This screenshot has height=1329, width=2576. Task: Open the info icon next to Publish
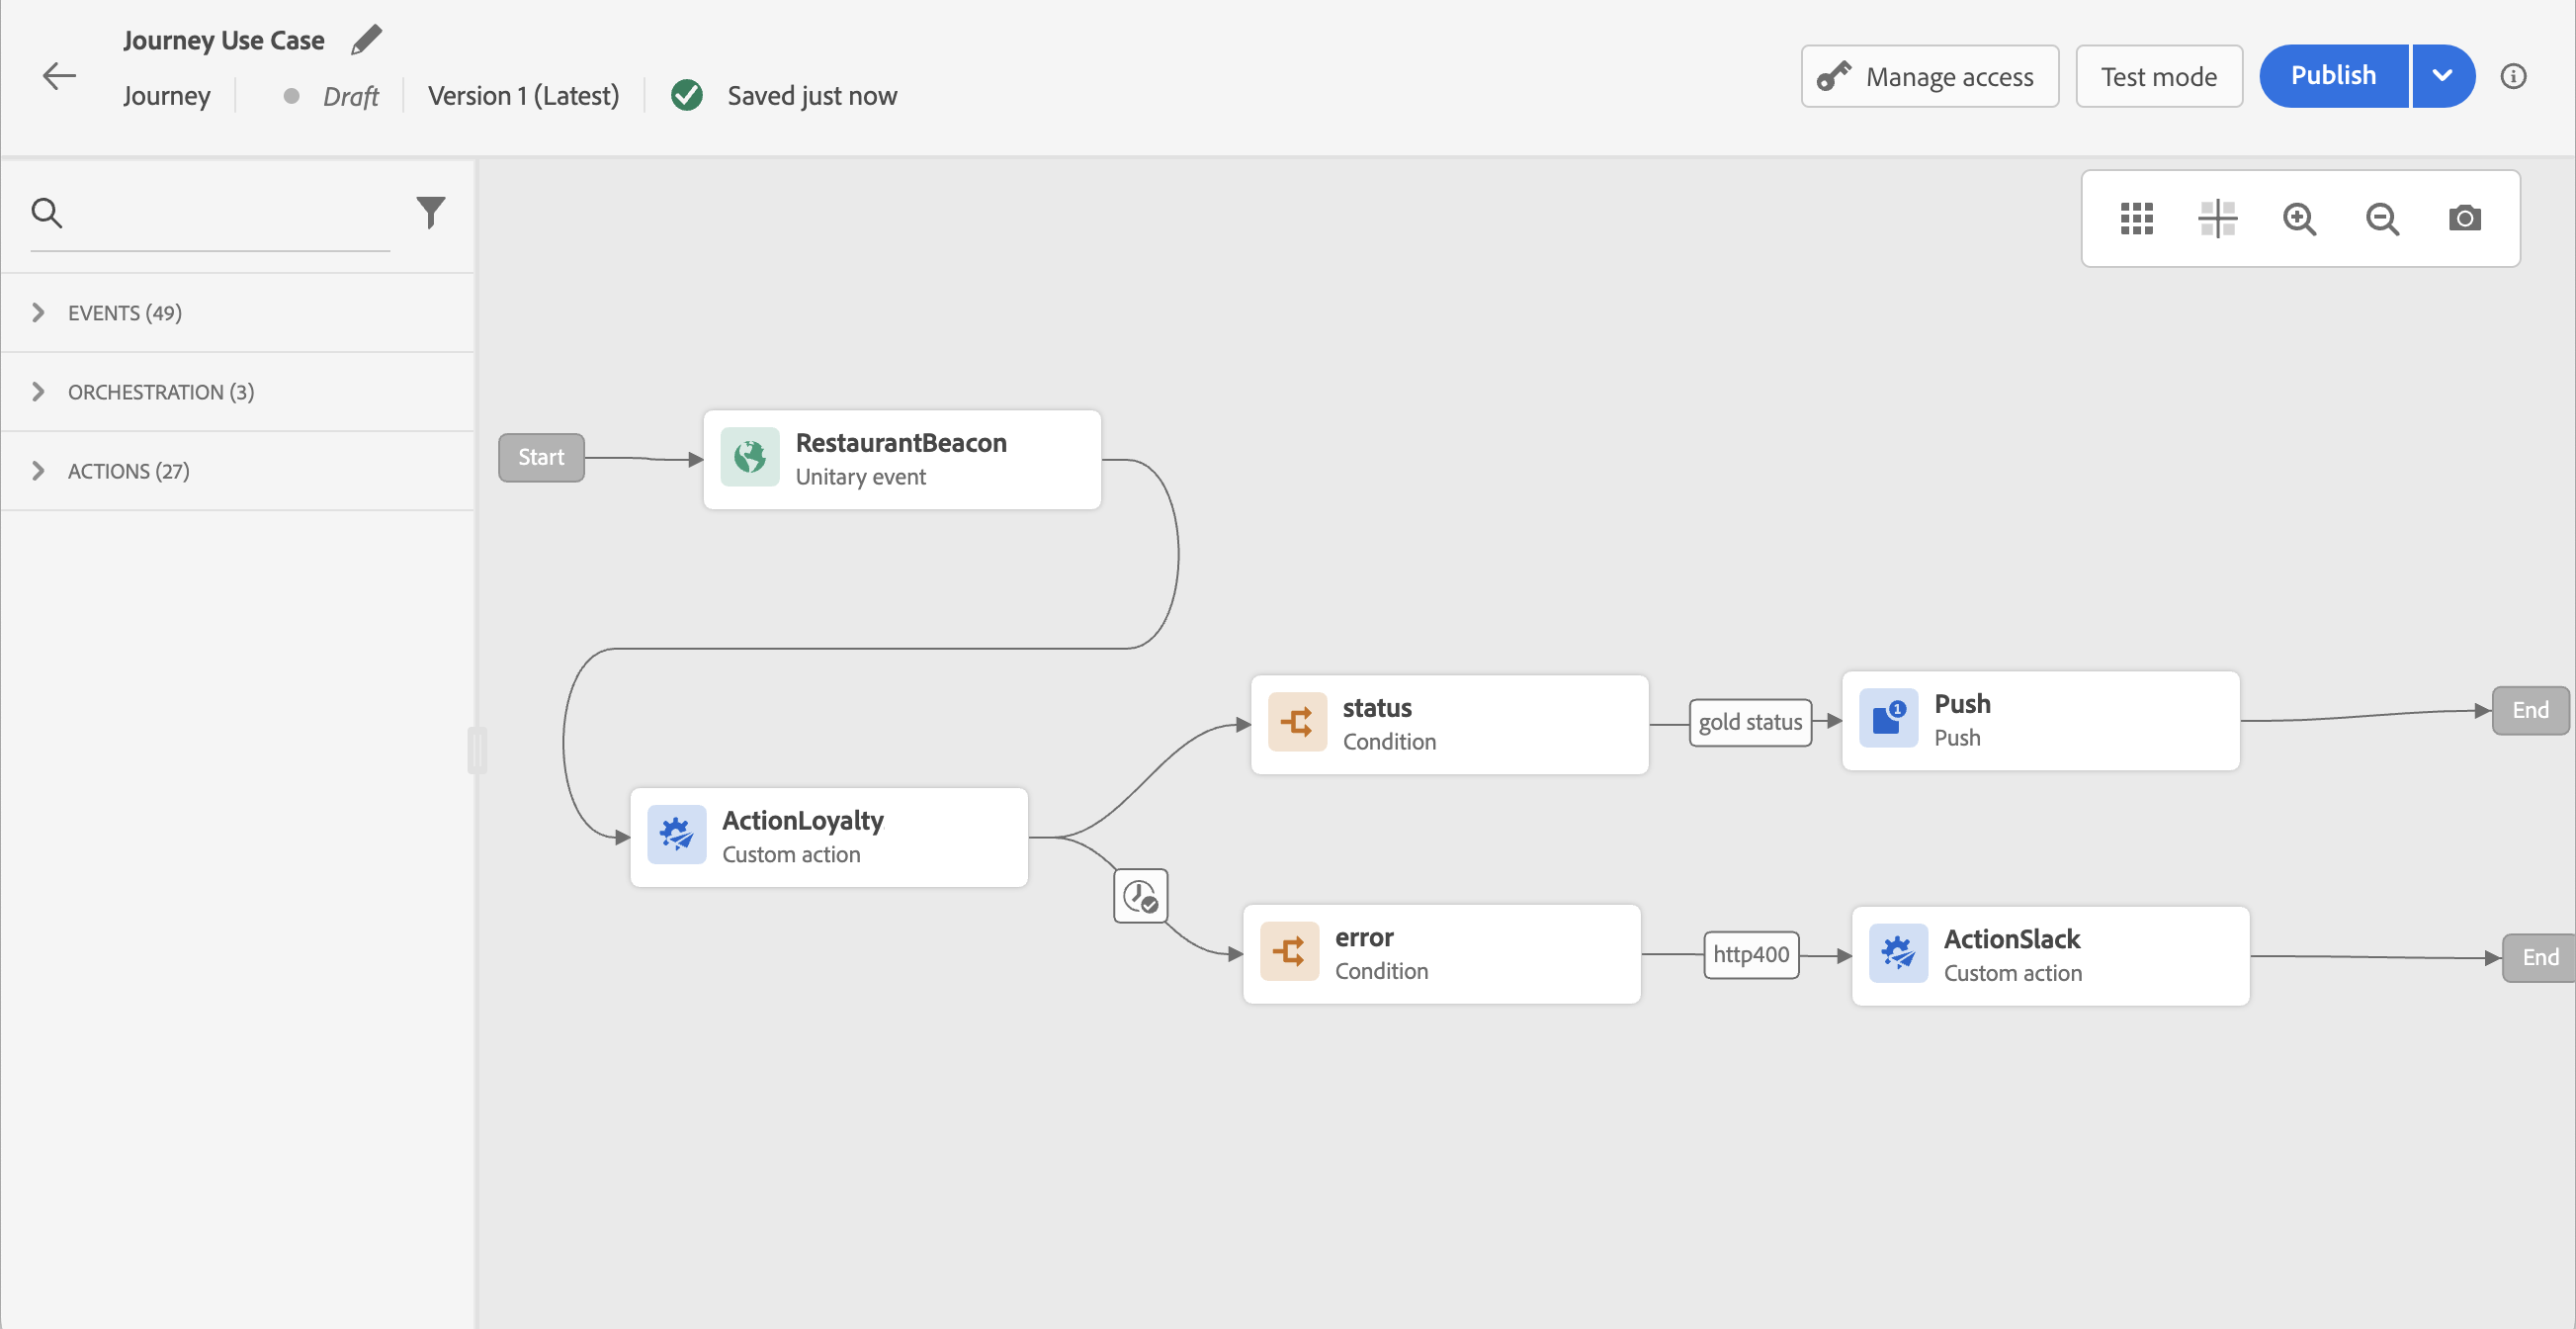(2513, 76)
